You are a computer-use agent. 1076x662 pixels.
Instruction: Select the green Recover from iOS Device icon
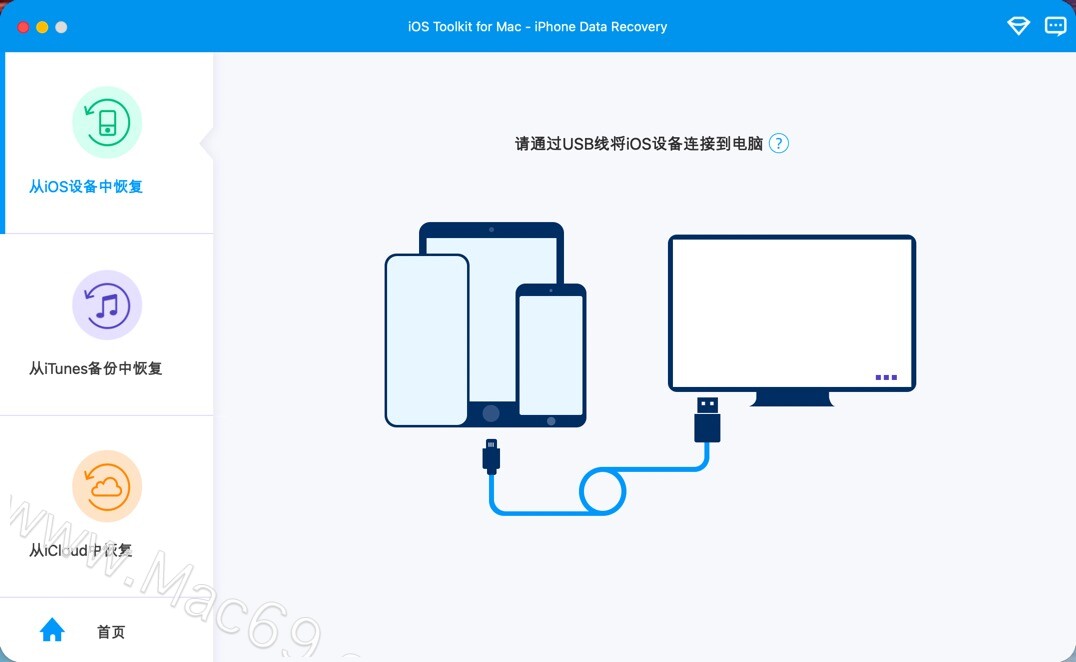[107, 122]
